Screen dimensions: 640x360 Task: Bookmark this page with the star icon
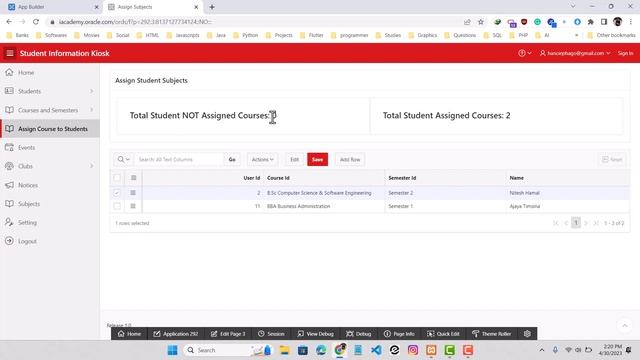(480, 22)
